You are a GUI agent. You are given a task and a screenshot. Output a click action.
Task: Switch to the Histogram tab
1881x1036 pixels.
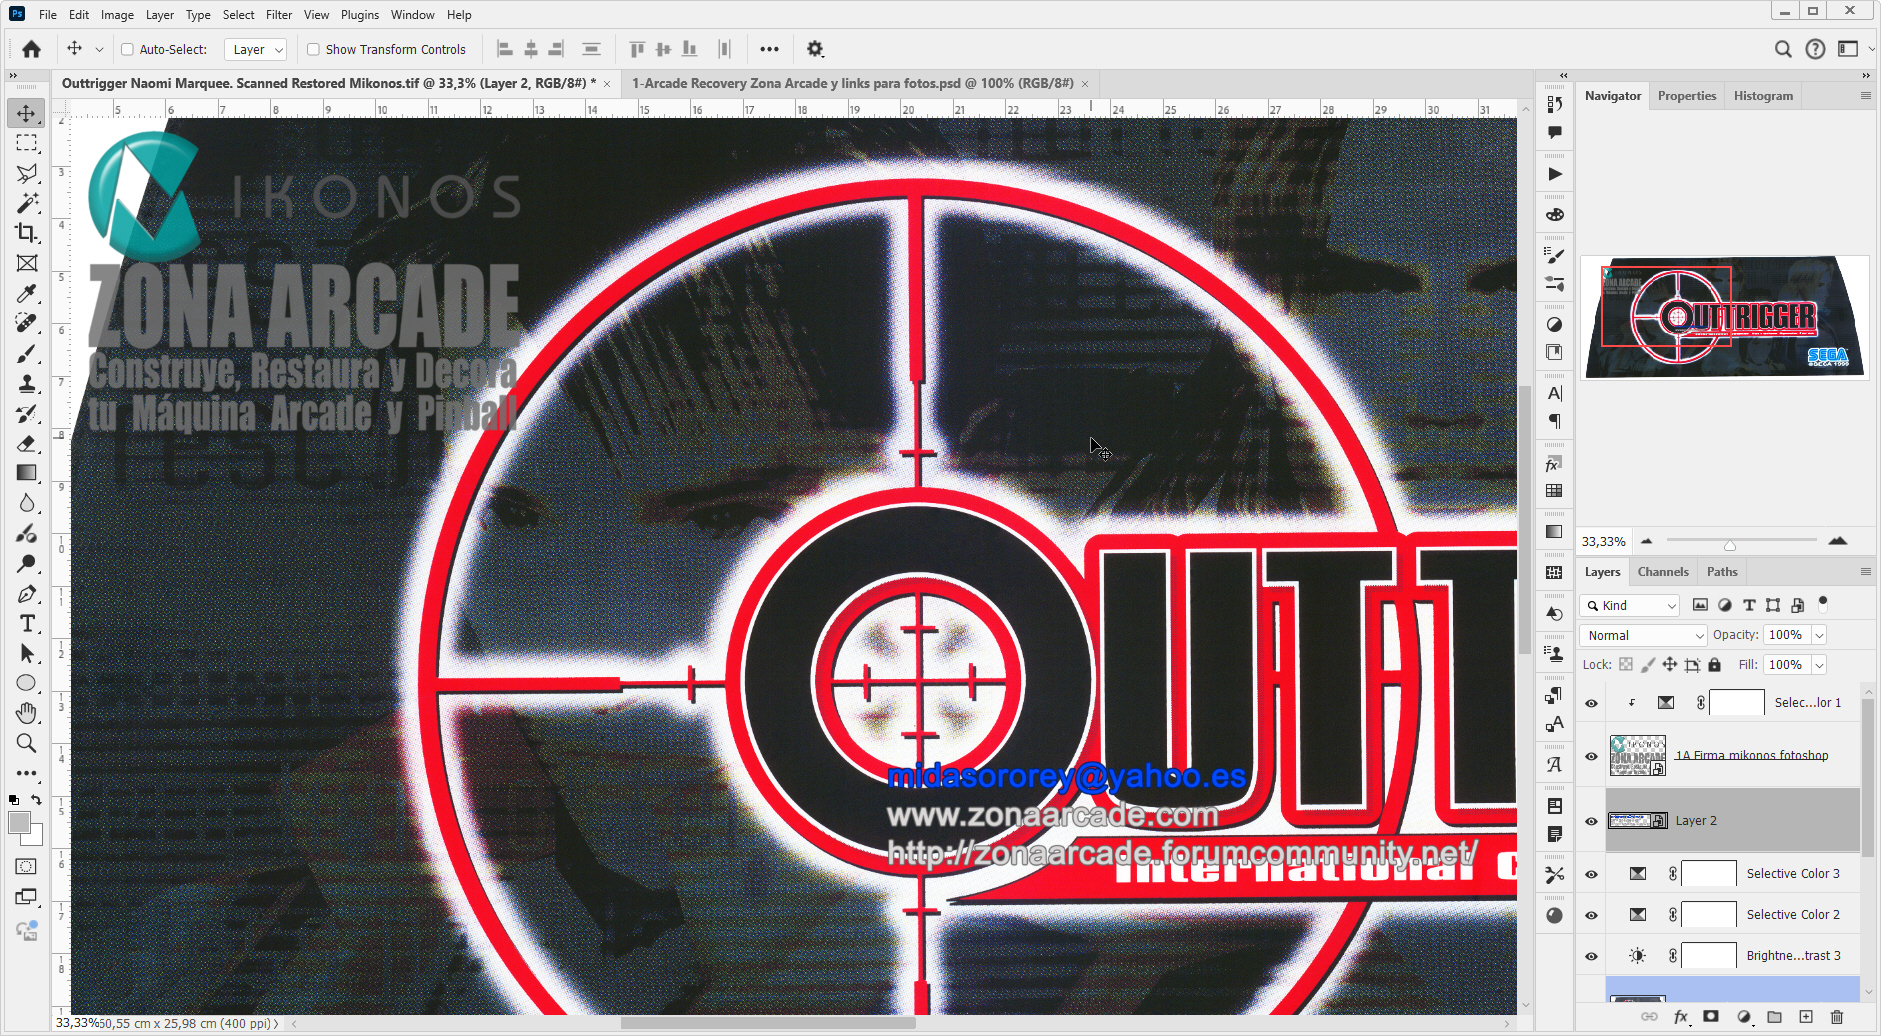[1763, 96]
